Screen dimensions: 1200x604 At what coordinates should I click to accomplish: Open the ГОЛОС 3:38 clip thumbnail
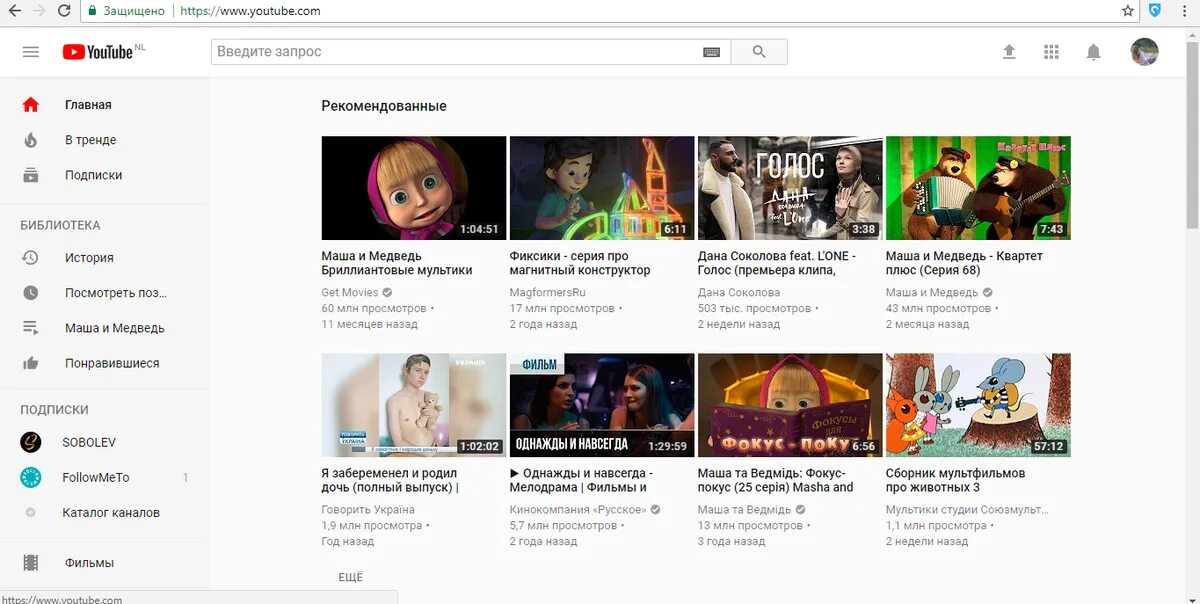click(x=789, y=188)
